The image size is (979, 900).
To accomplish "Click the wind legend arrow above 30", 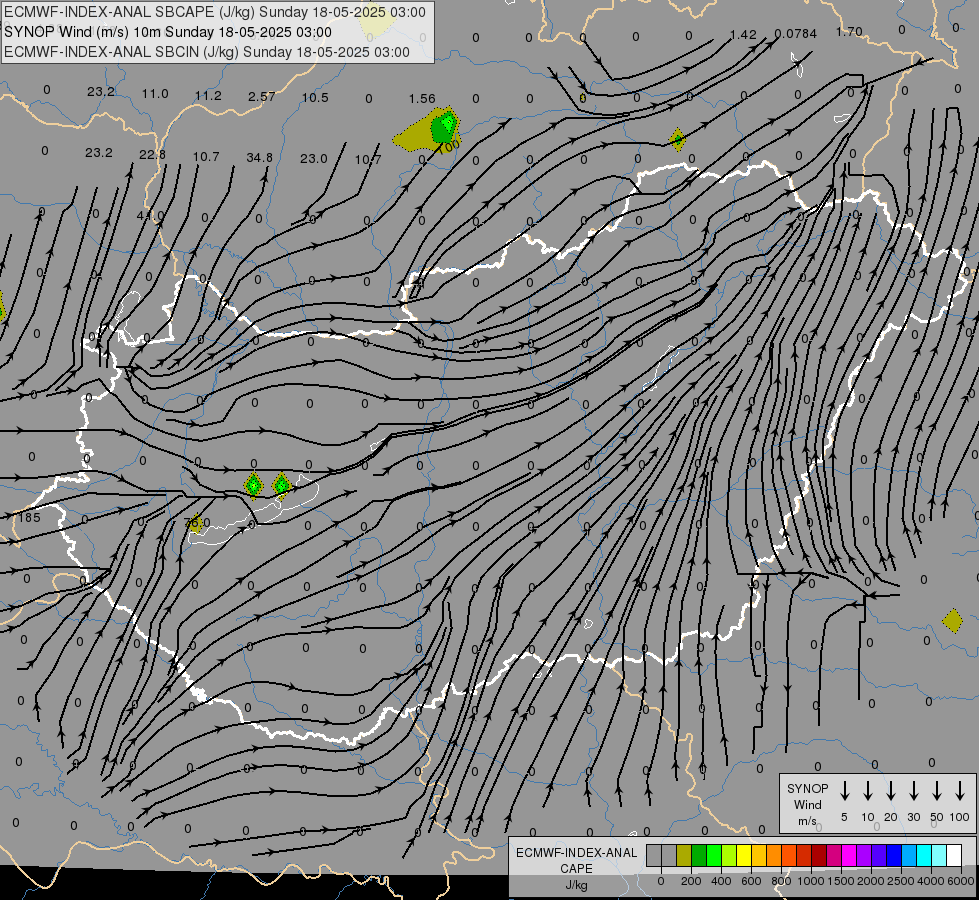I will pos(913,791).
